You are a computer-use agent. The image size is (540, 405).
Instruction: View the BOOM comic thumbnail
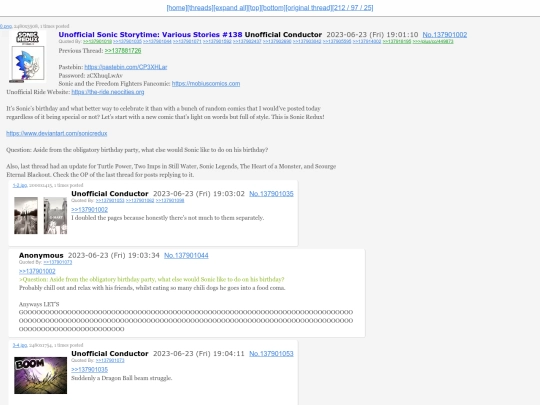click(41, 375)
